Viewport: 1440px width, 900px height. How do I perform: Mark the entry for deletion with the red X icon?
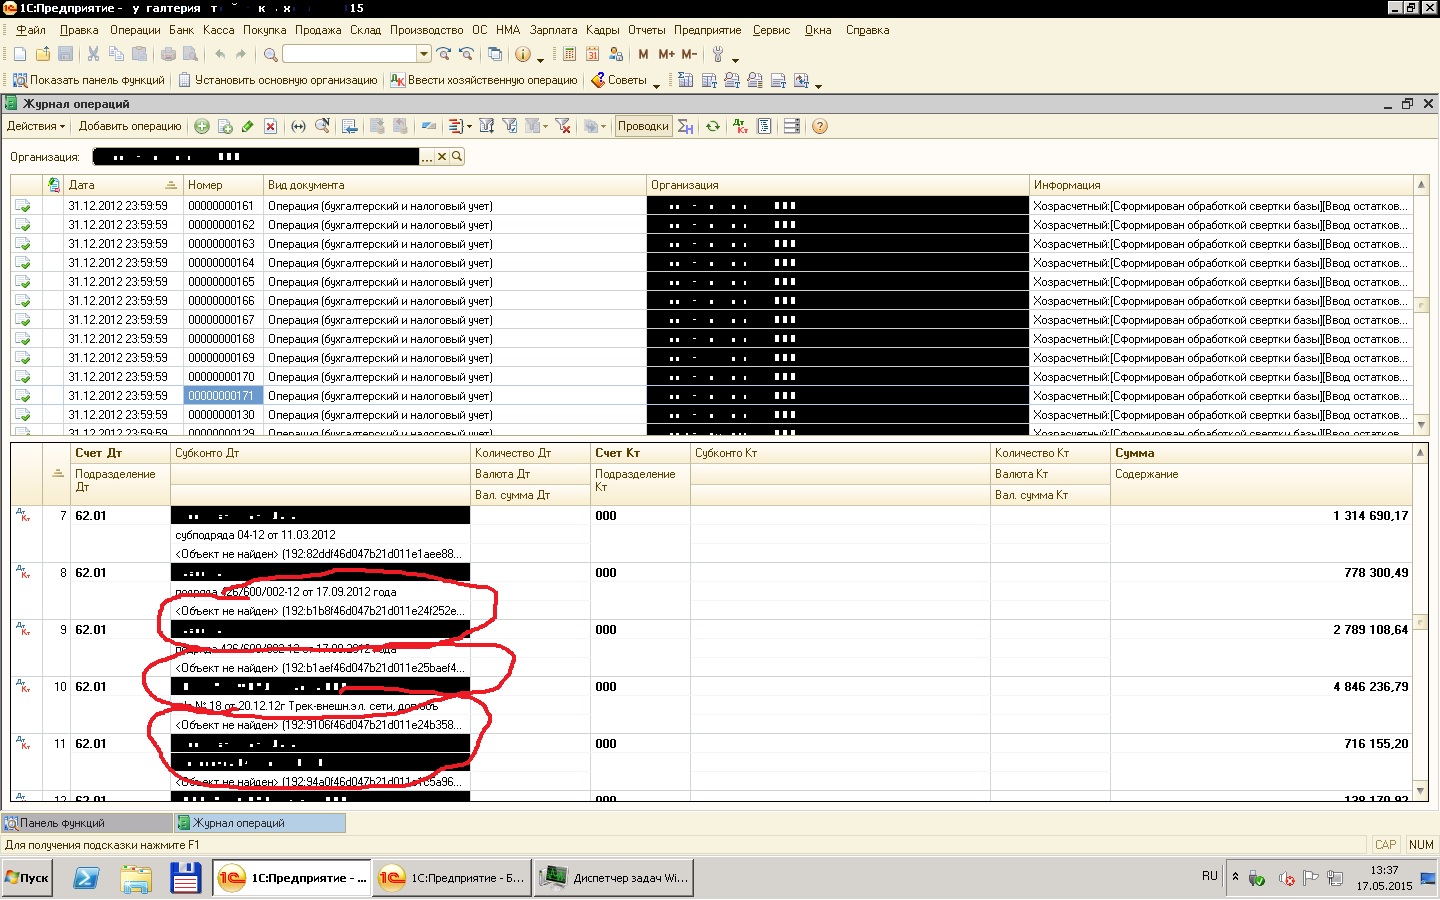pos(270,126)
